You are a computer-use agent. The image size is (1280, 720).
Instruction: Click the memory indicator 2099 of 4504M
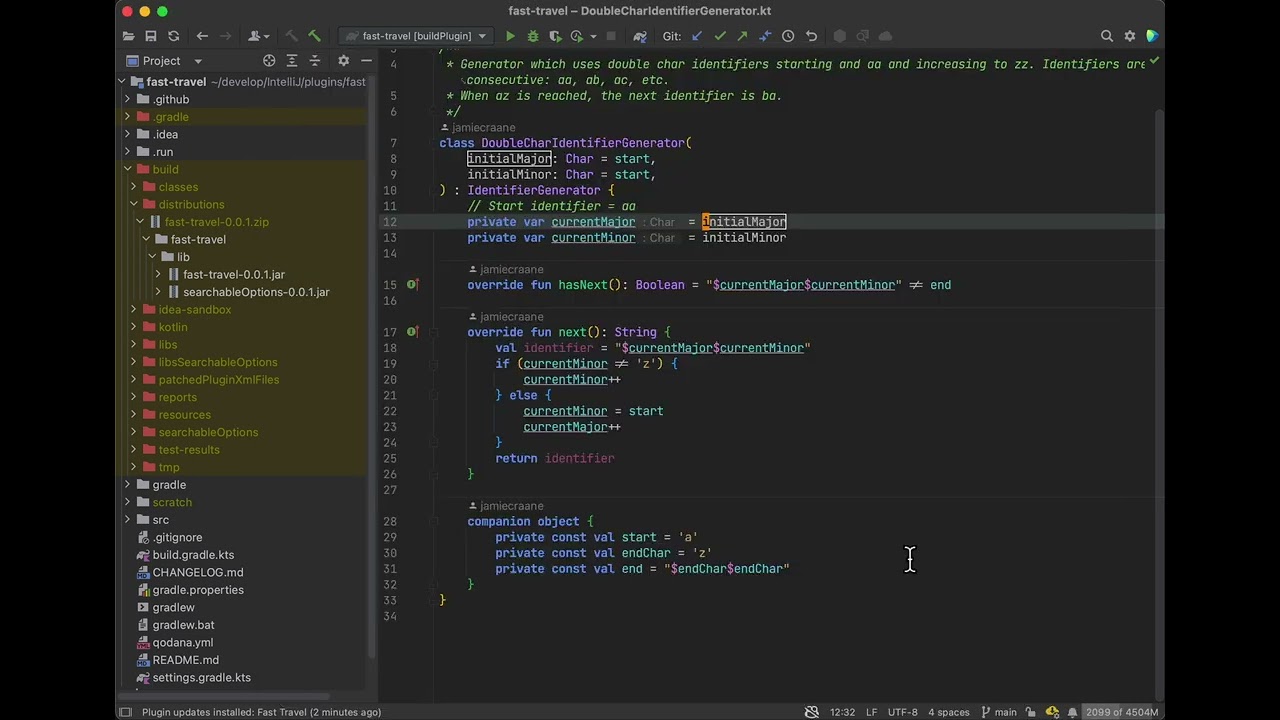coord(1121,712)
